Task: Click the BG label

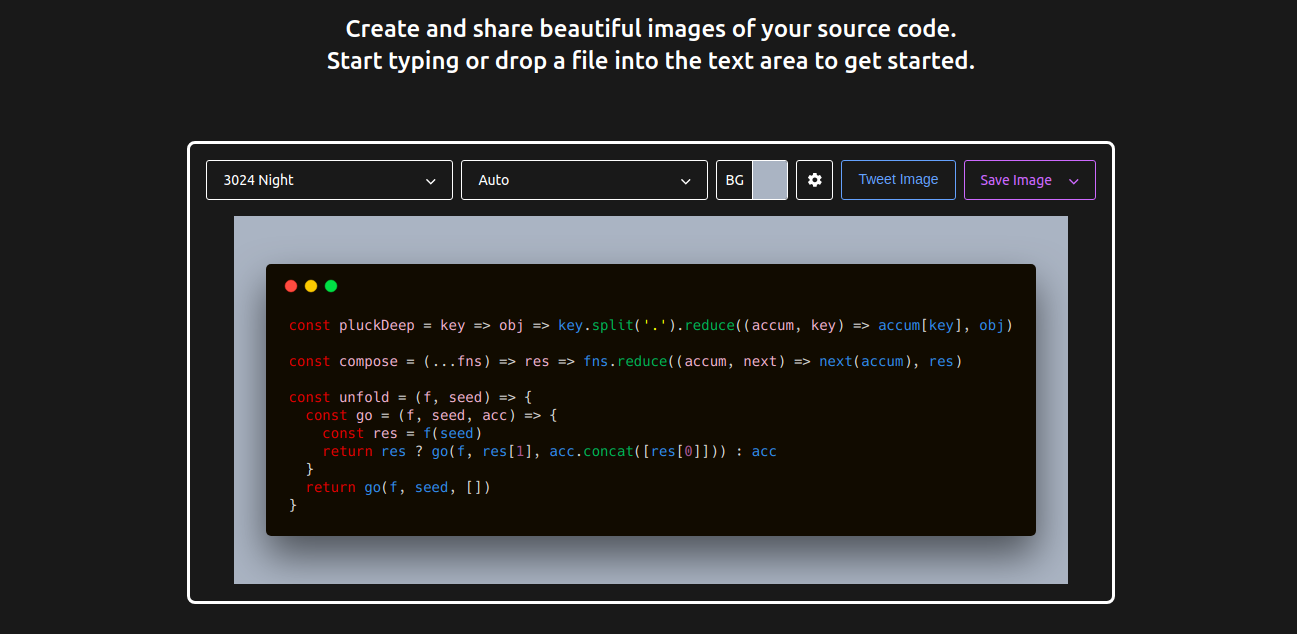Action: click(x=734, y=180)
